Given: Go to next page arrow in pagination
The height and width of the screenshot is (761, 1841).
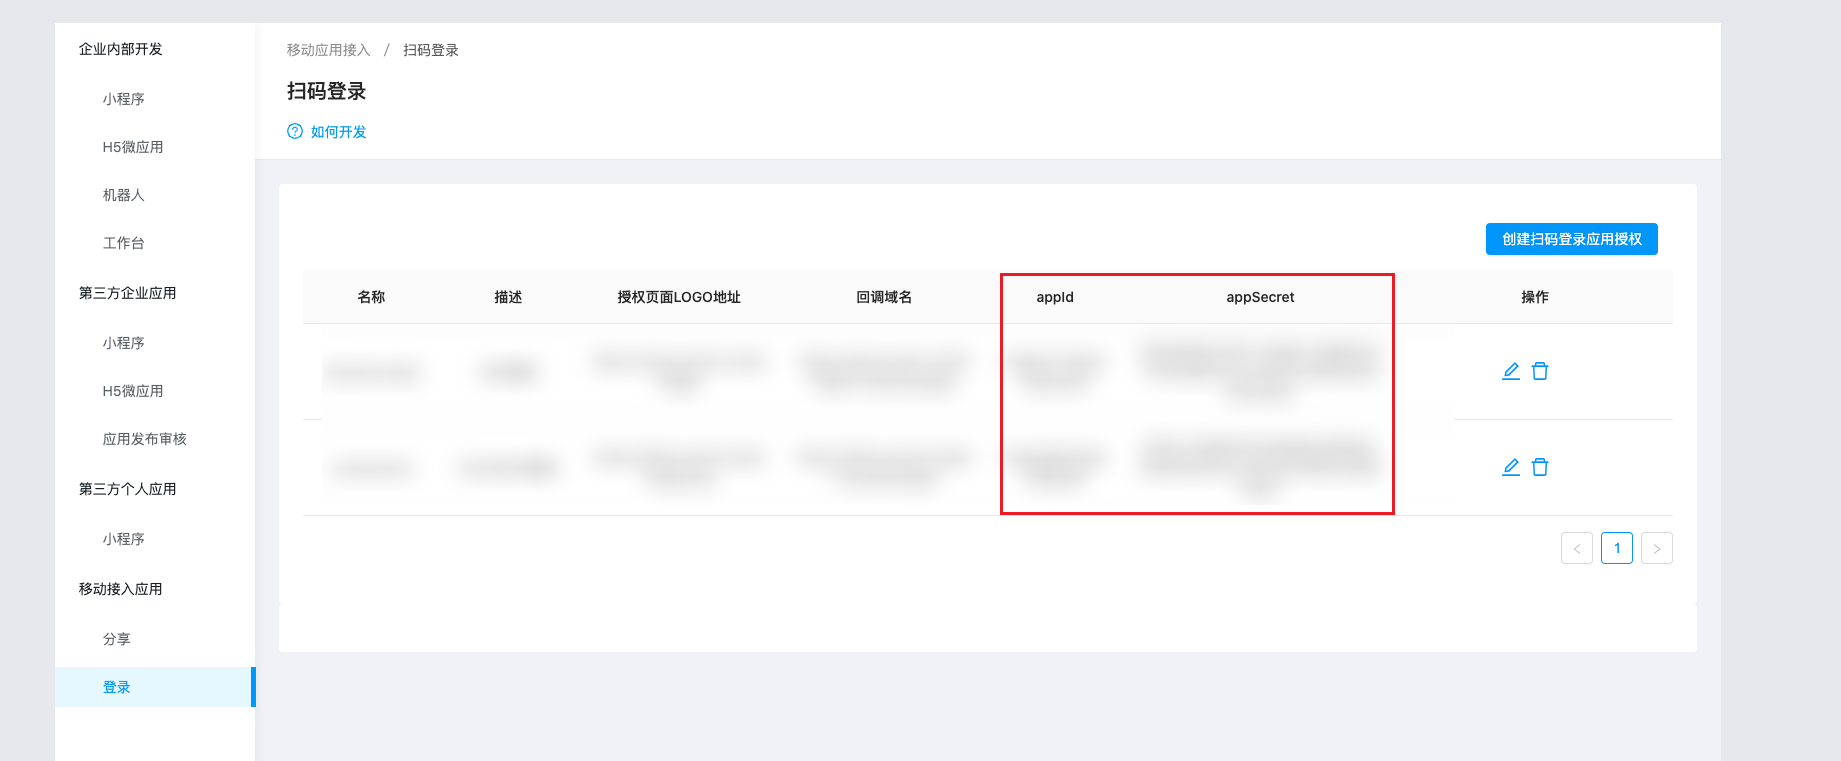Looking at the screenshot, I should click(x=1656, y=548).
